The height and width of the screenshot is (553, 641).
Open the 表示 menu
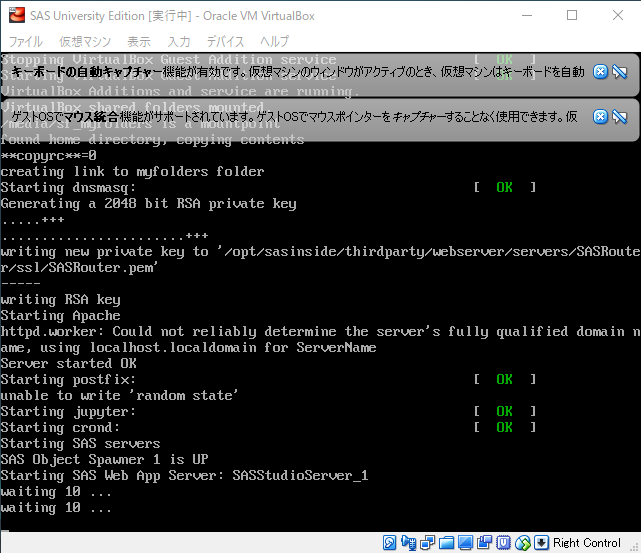139,41
